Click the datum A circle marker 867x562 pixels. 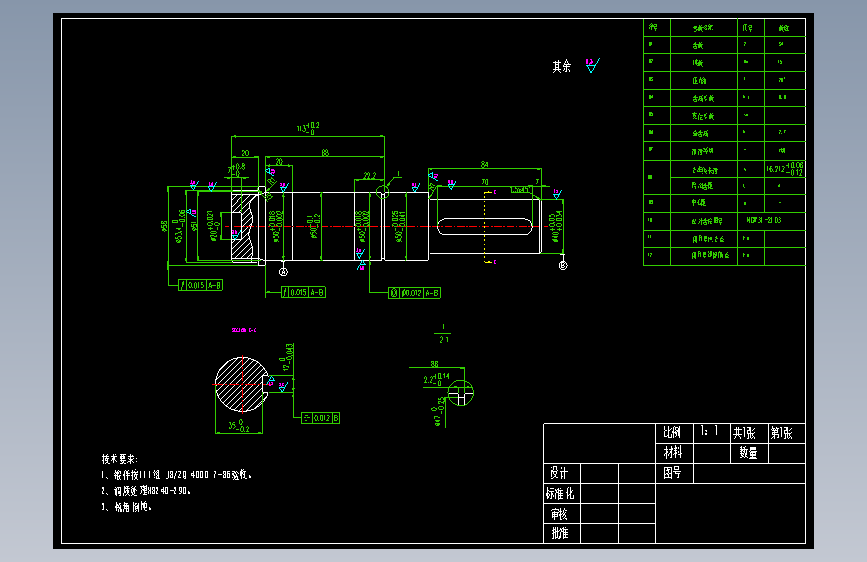283,272
